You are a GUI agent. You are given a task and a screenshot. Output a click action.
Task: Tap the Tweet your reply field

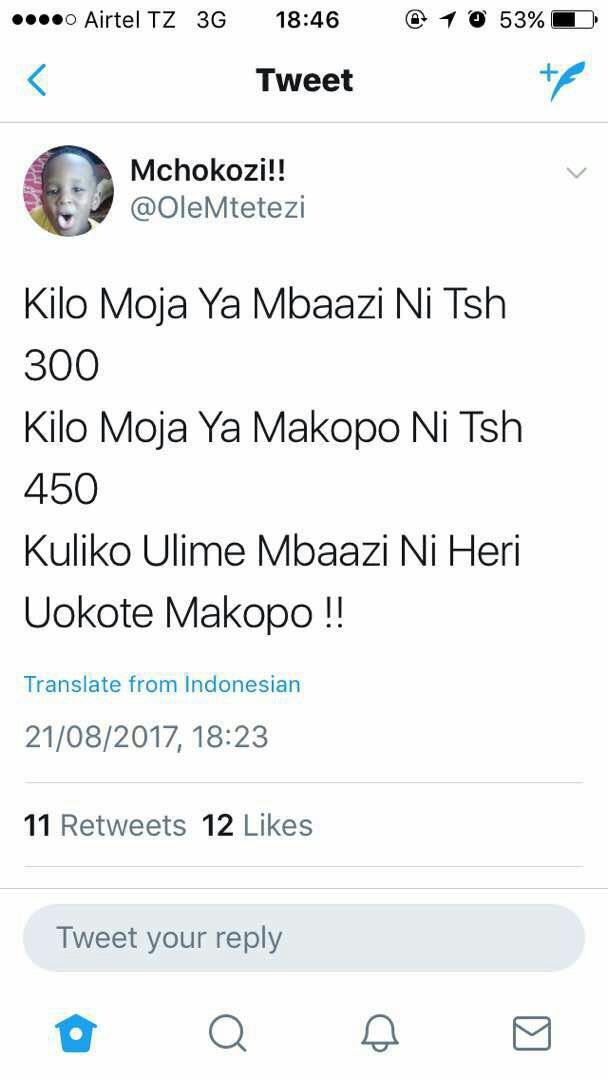(x=304, y=938)
